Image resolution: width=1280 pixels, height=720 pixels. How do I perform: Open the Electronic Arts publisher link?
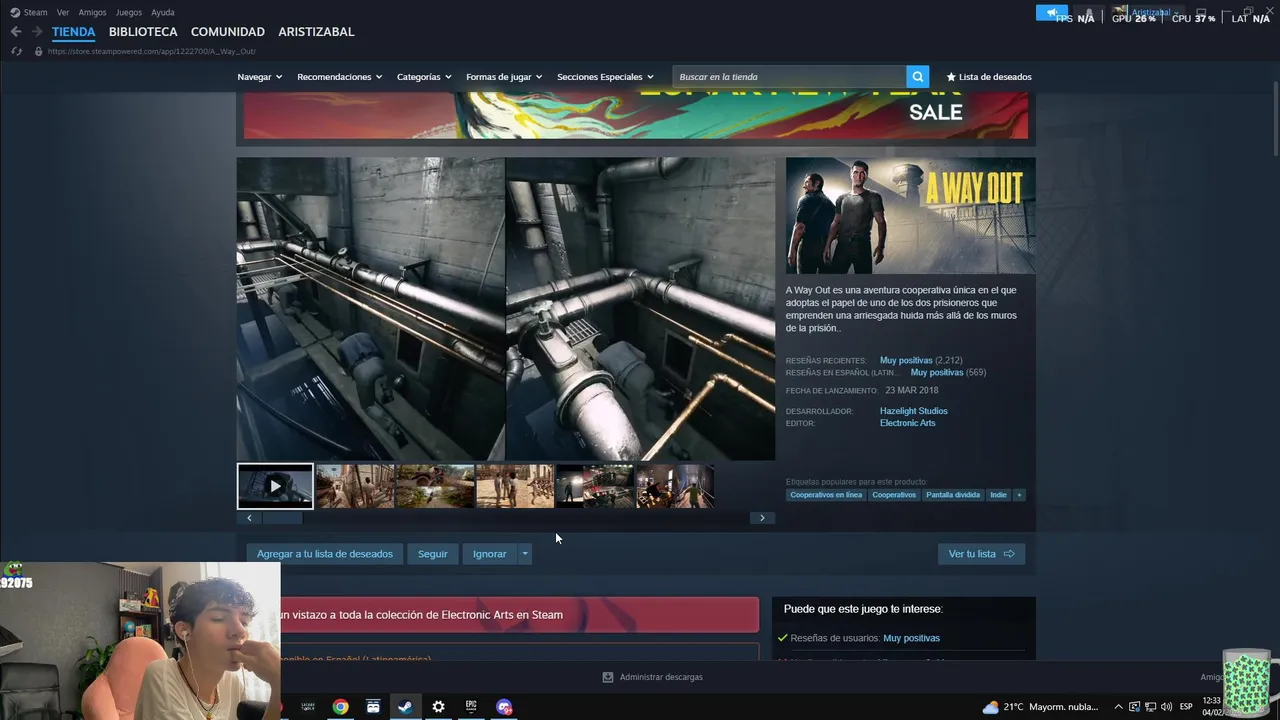(908, 423)
